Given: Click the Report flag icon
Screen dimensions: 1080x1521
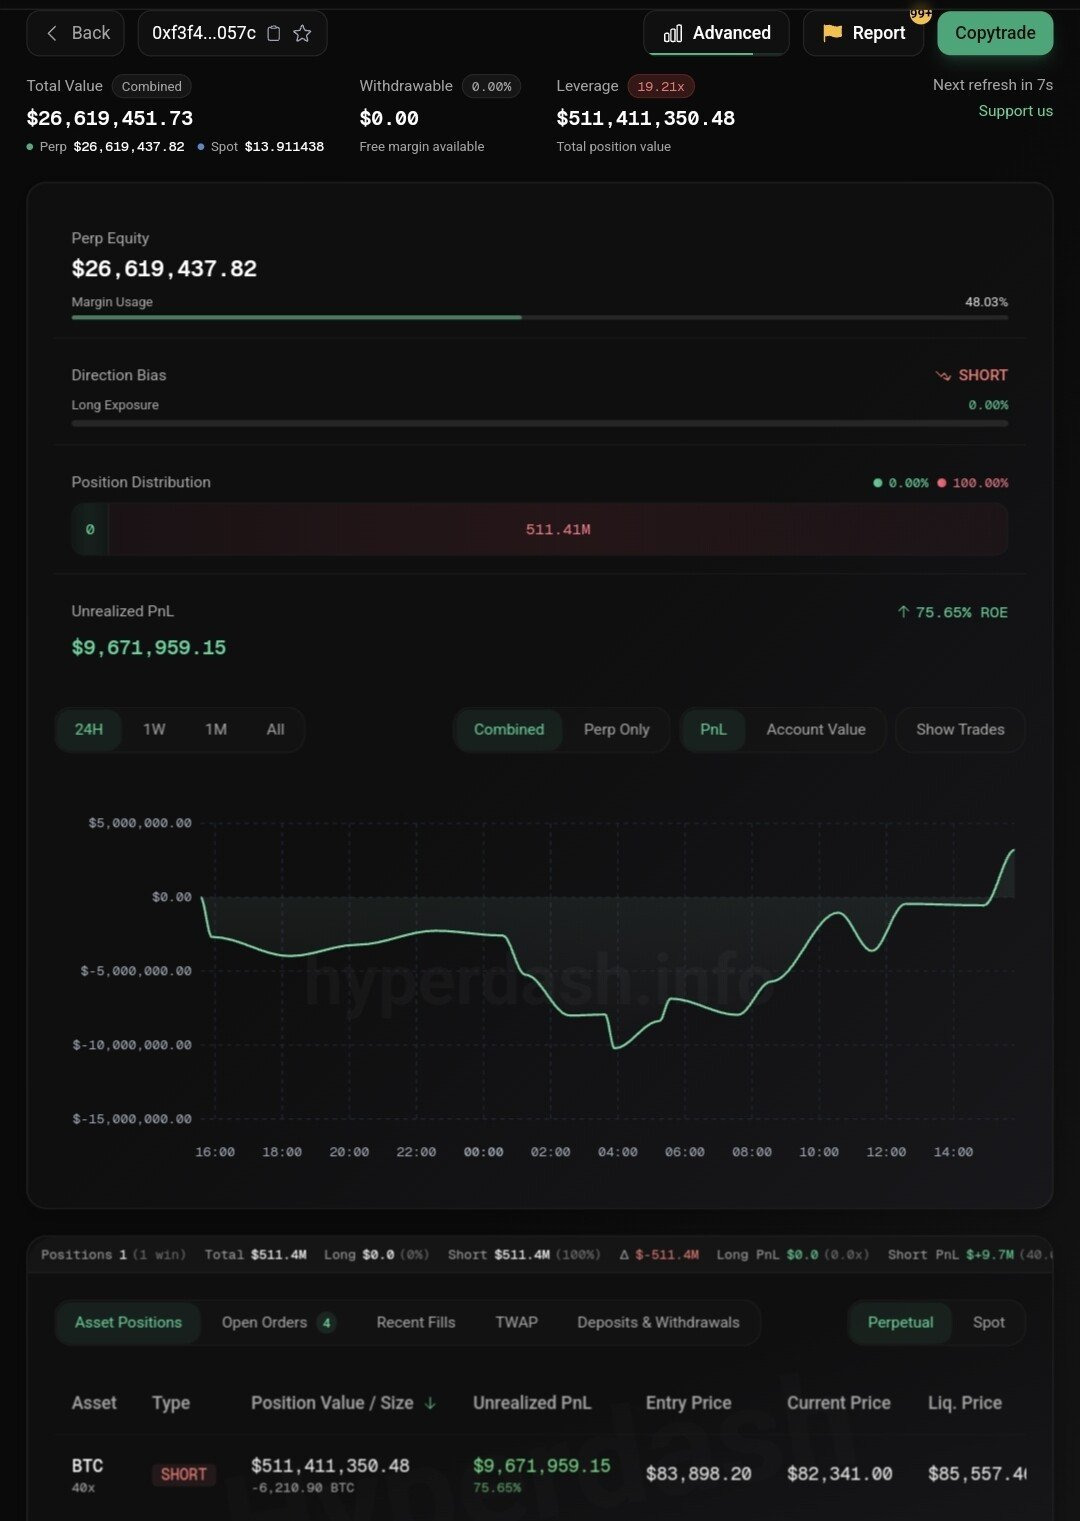Looking at the screenshot, I should 832,33.
